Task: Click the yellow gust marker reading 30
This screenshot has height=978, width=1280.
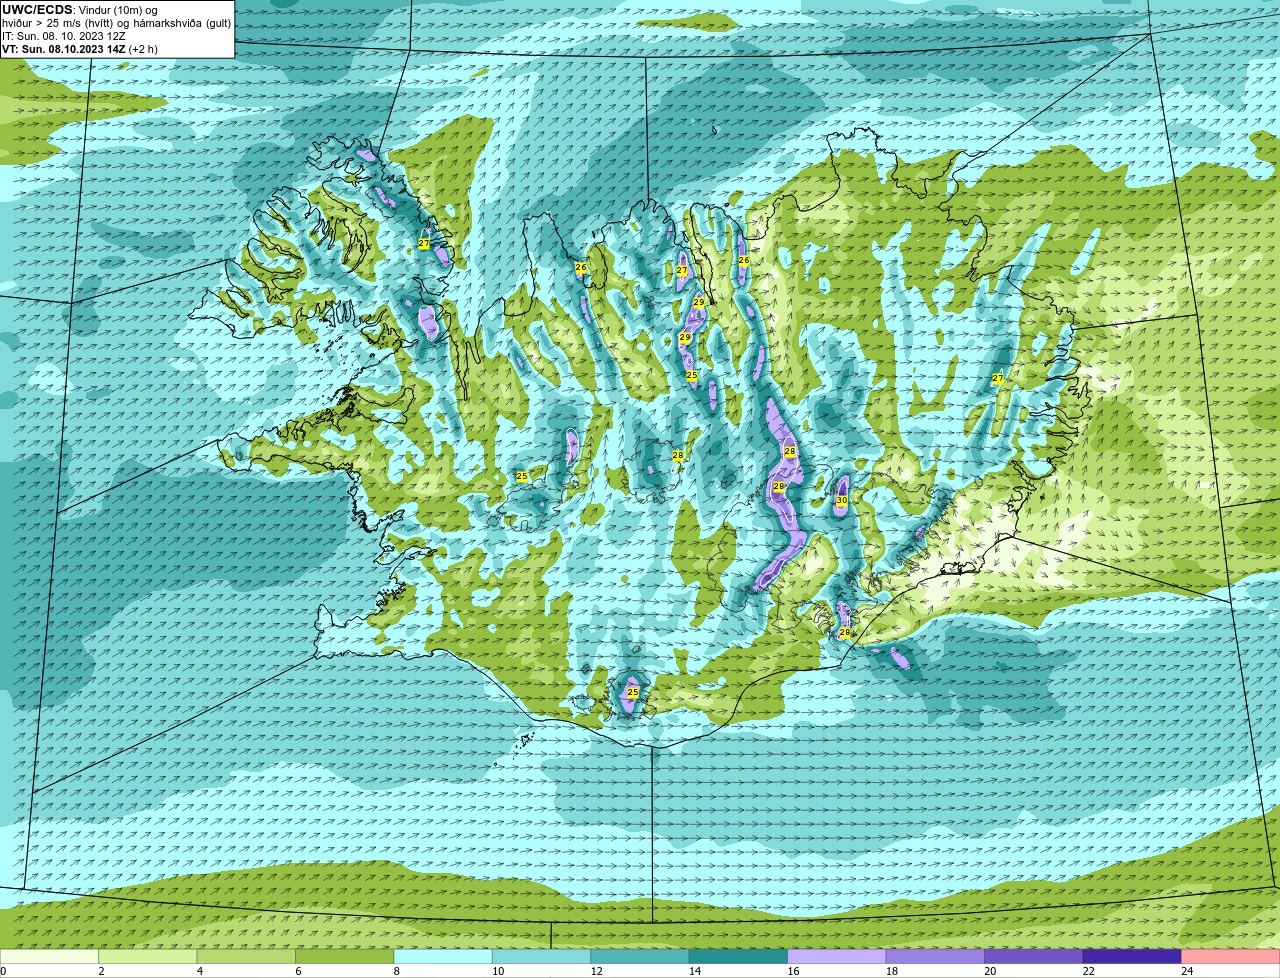Action: pyautogui.click(x=841, y=500)
